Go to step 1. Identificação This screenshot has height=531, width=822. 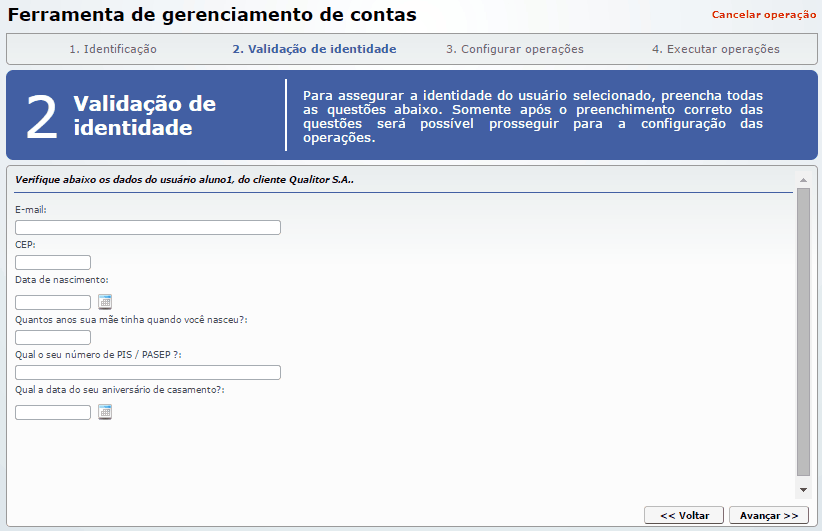pos(112,49)
